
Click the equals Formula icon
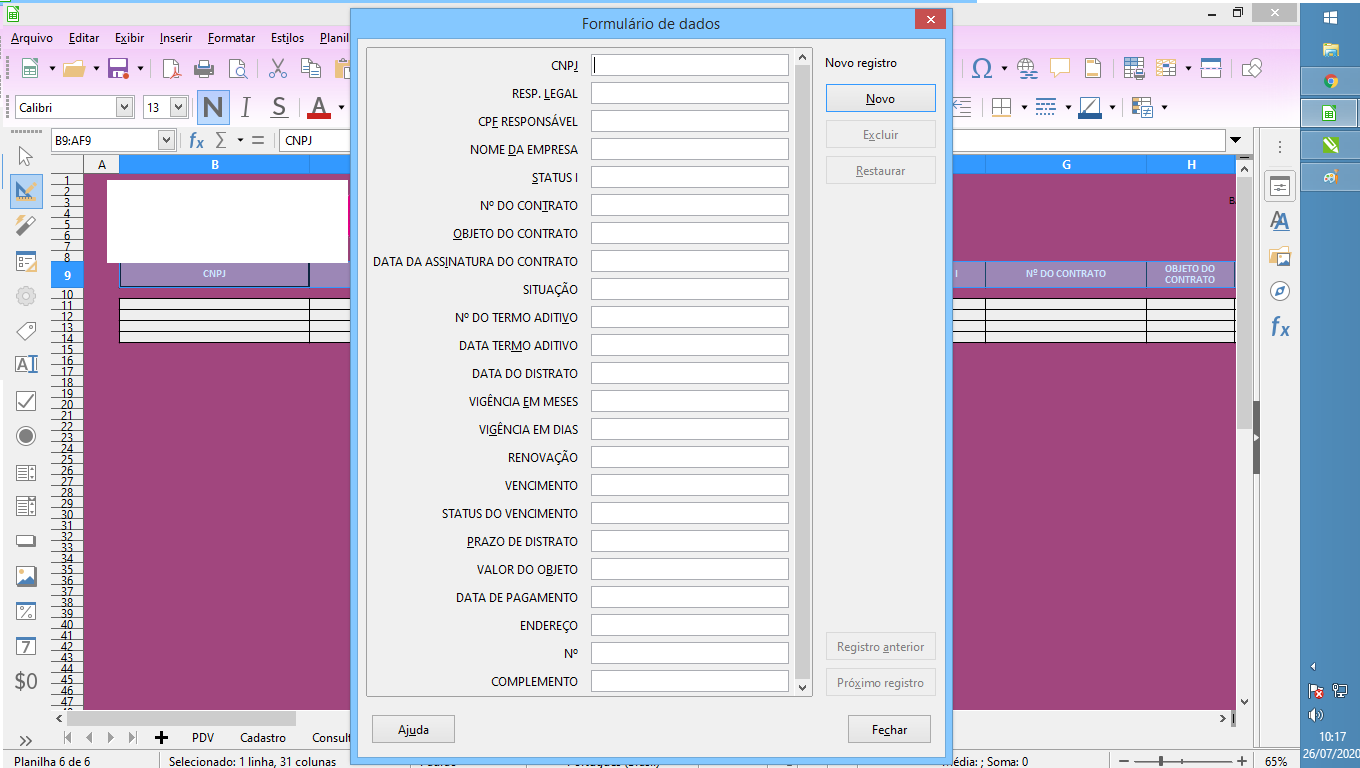click(258, 140)
